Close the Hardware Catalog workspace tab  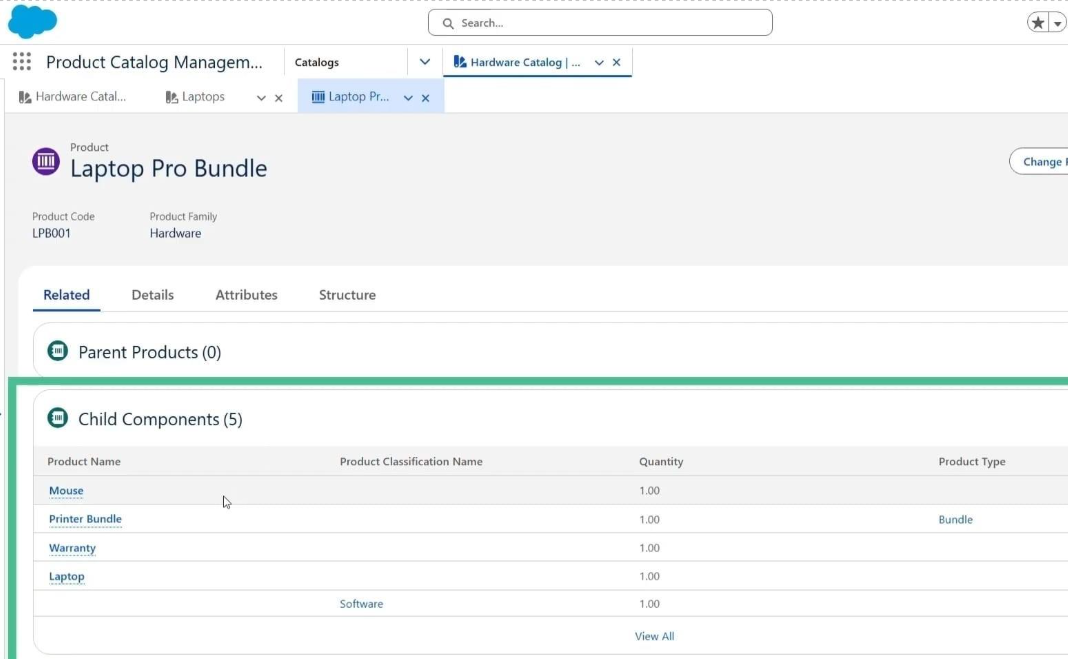617,62
